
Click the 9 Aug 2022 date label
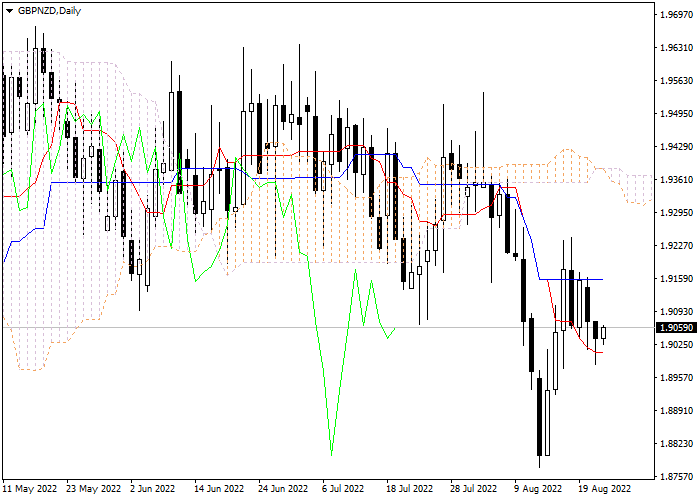point(538,489)
